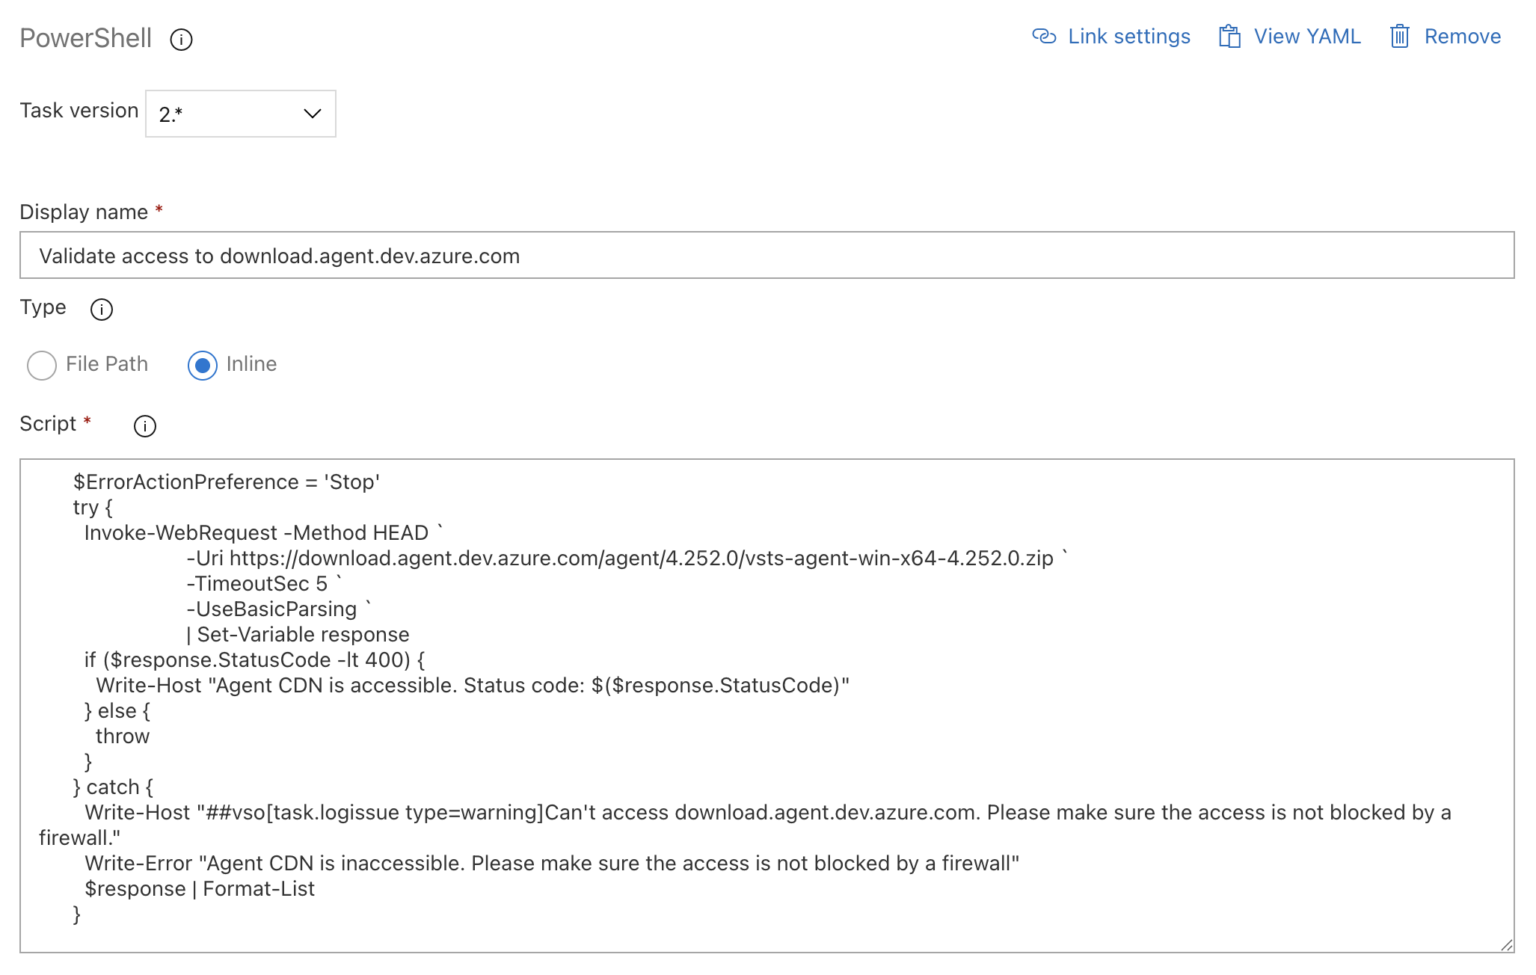Open Link settings

(1128, 36)
